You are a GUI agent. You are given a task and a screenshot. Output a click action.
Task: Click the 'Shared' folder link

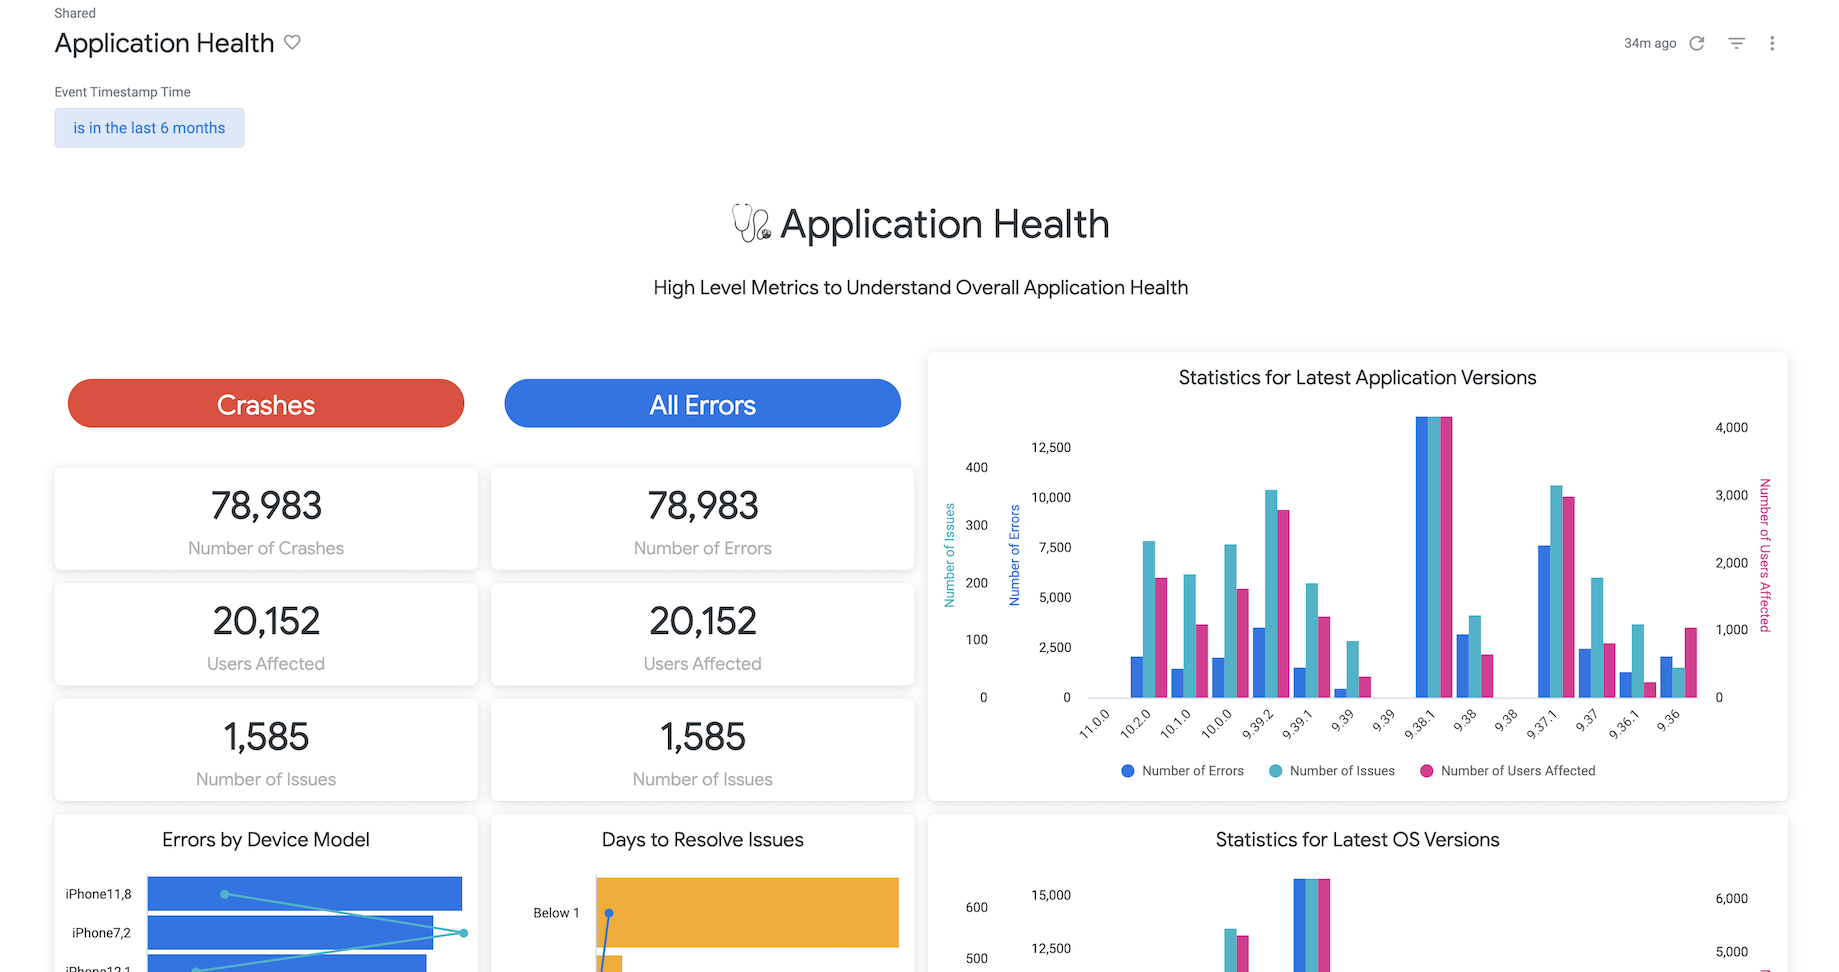tap(75, 13)
